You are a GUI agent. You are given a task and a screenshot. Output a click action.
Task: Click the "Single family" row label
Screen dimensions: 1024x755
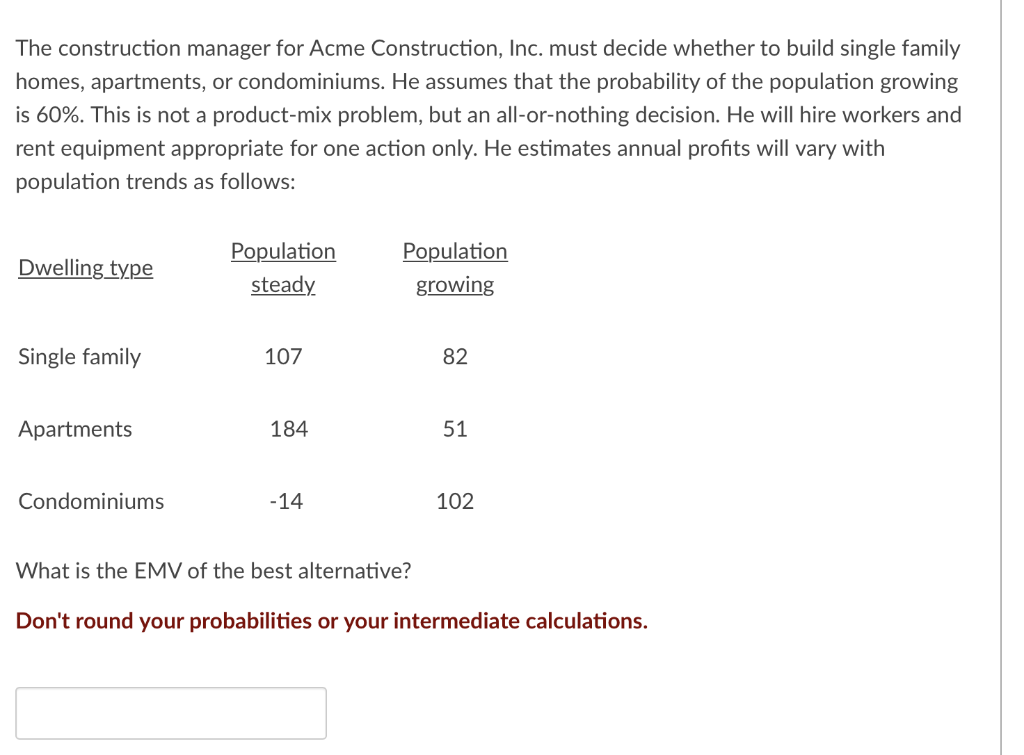point(79,356)
